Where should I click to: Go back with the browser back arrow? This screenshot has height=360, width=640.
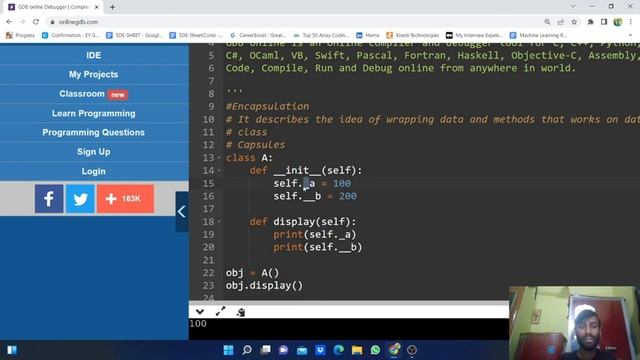click(x=9, y=22)
